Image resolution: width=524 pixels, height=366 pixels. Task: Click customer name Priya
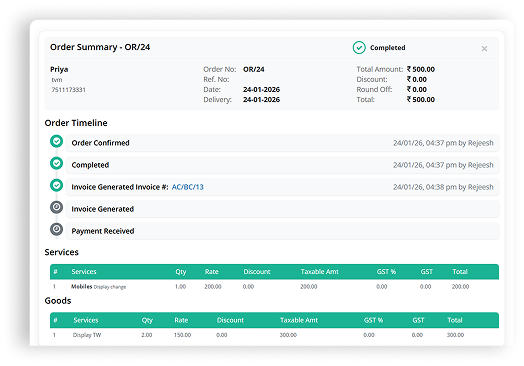click(59, 70)
